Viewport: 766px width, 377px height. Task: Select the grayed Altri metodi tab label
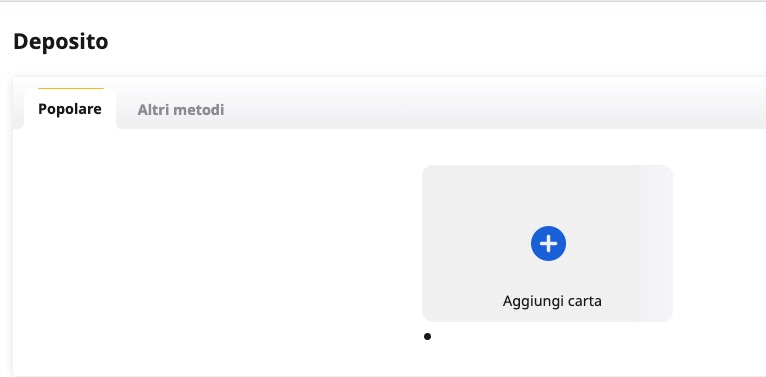tap(181, 110)
